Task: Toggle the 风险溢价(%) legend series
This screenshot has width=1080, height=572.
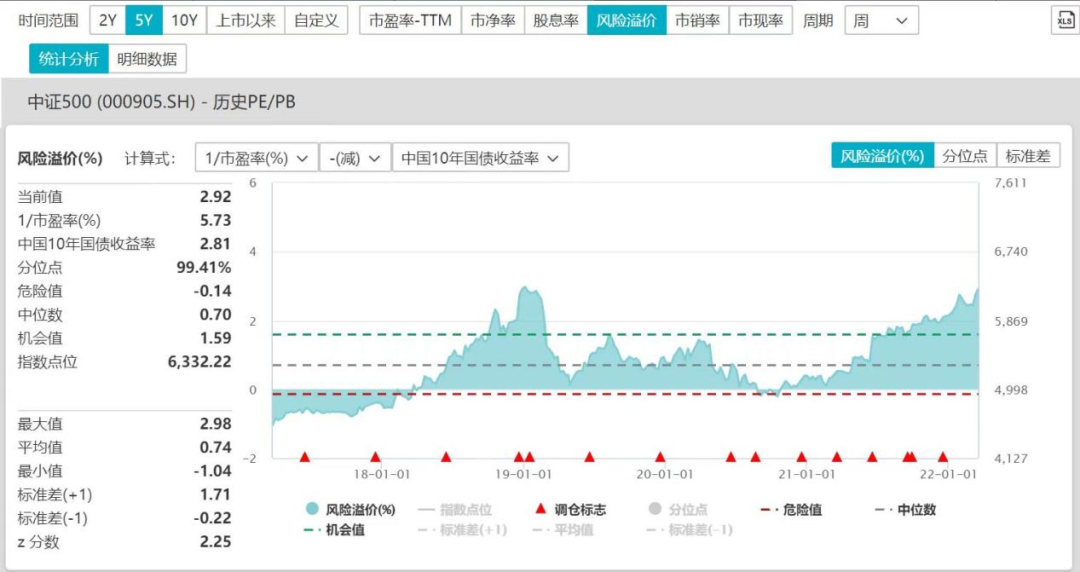Action: click(351, 510)
